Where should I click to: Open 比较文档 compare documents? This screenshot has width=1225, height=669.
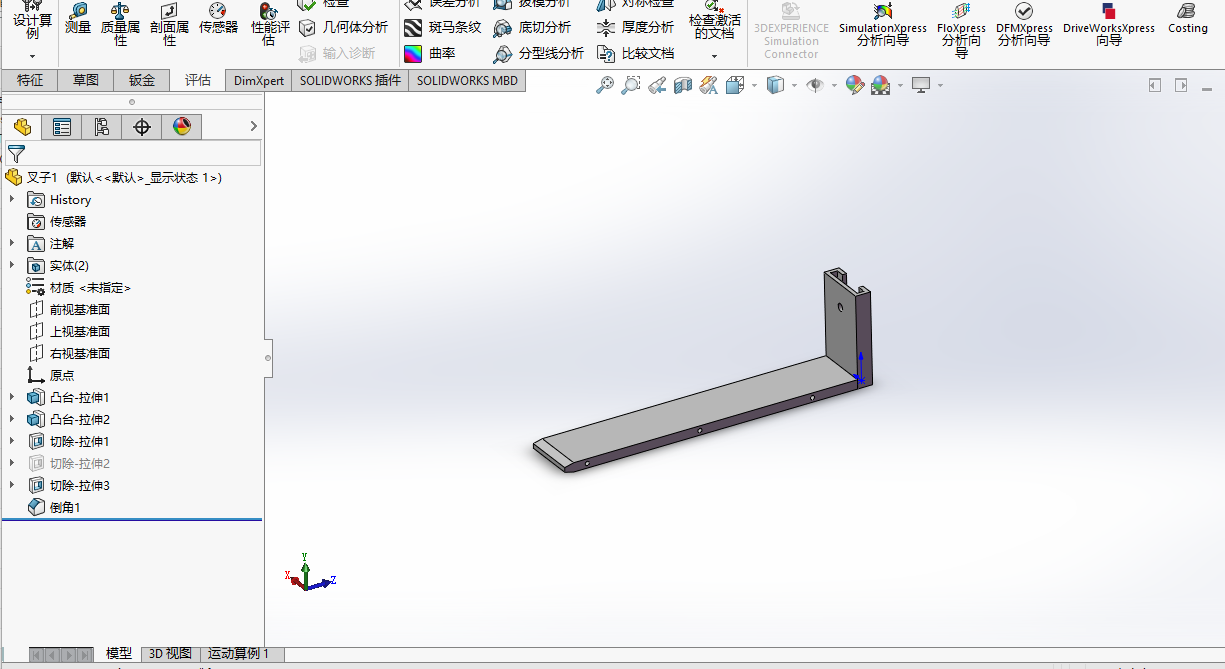point(635,53)
